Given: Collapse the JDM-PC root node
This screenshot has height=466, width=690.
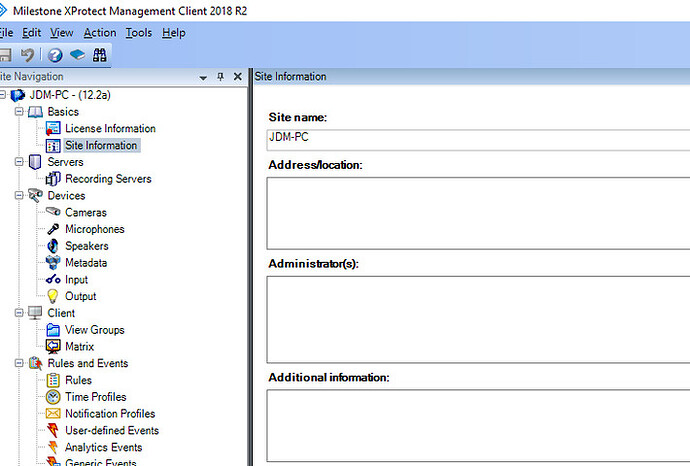Looking at the screenshot, I should click(x=2, y=95).
